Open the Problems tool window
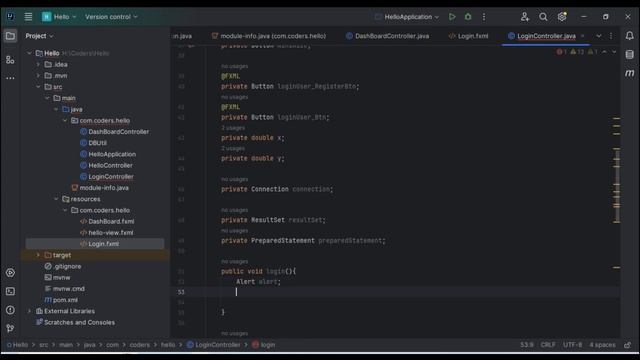The height and width of the screenshot is (360, 640). click(10, 310)
